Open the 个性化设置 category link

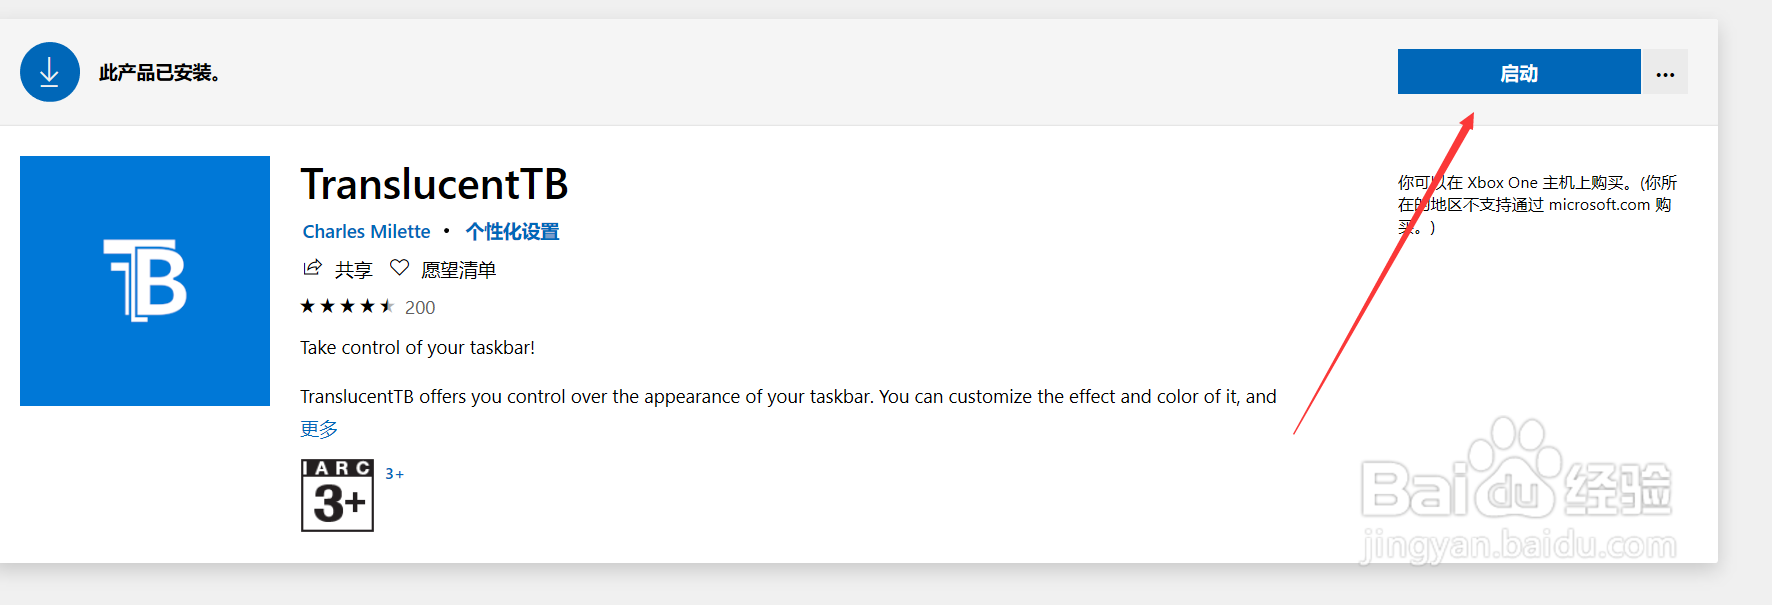(x=512, y=232)
